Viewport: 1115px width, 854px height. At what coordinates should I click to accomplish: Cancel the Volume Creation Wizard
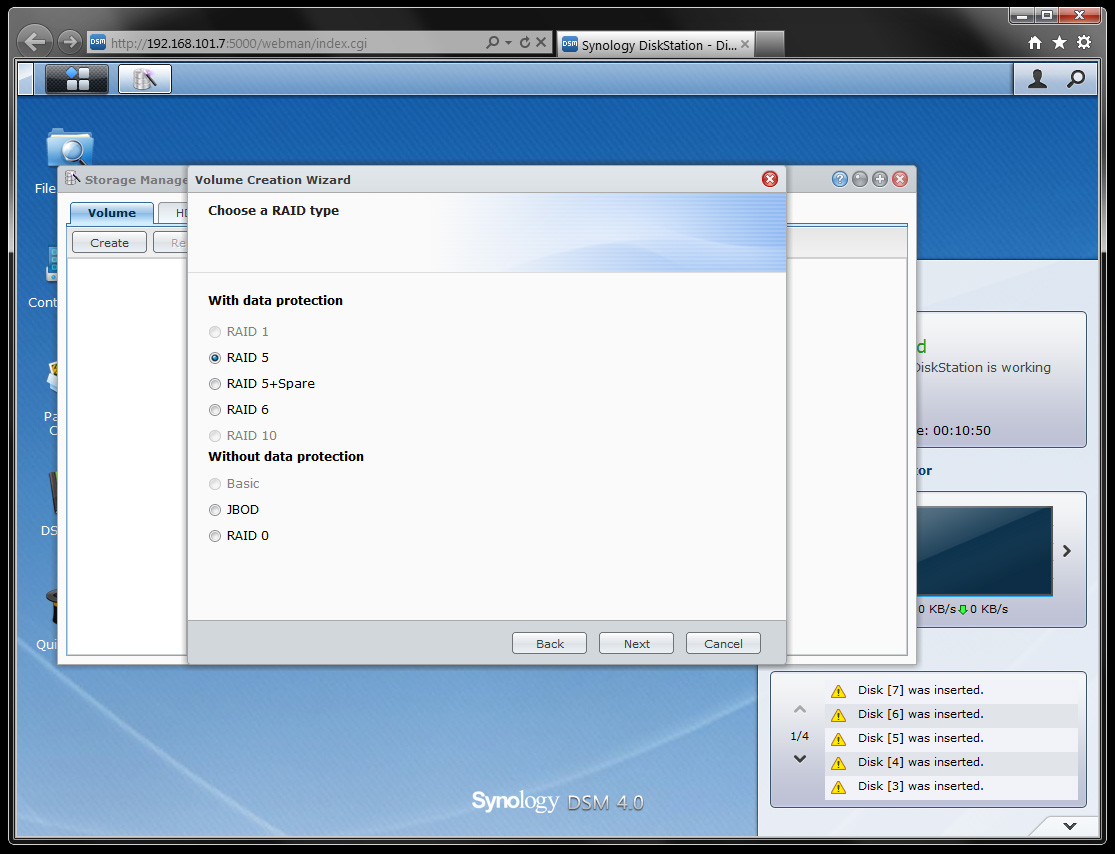pyautogui.click(x=723, y=644)
